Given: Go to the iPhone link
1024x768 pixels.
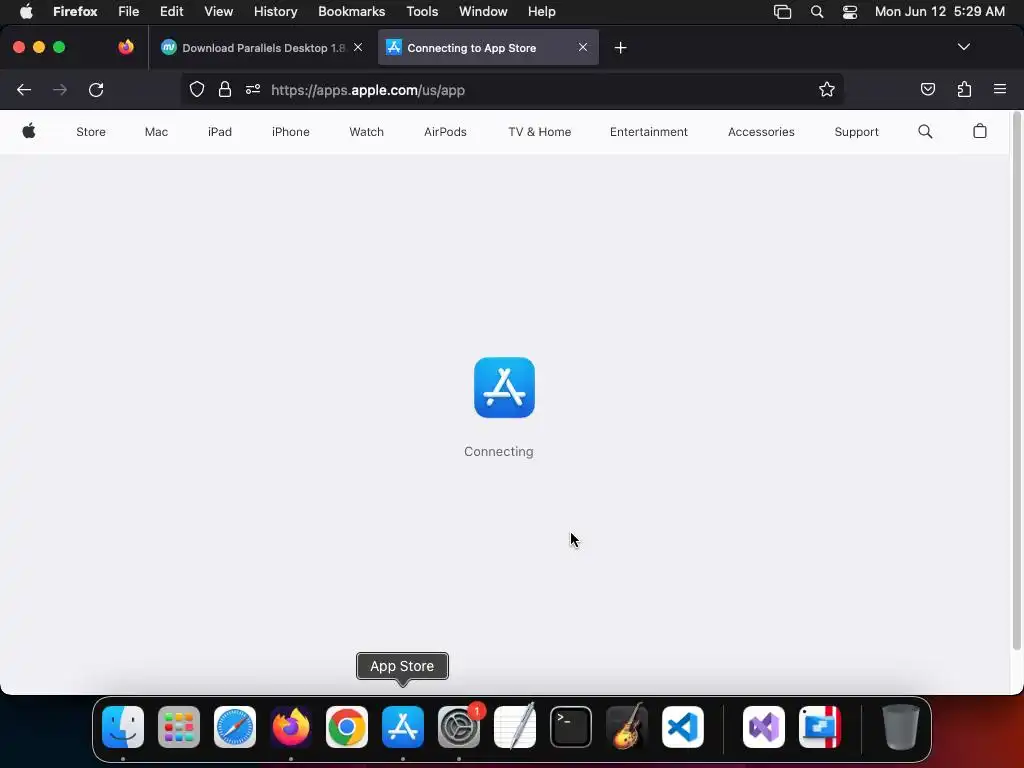Looking at the screenshot, I should click(291, 132).
